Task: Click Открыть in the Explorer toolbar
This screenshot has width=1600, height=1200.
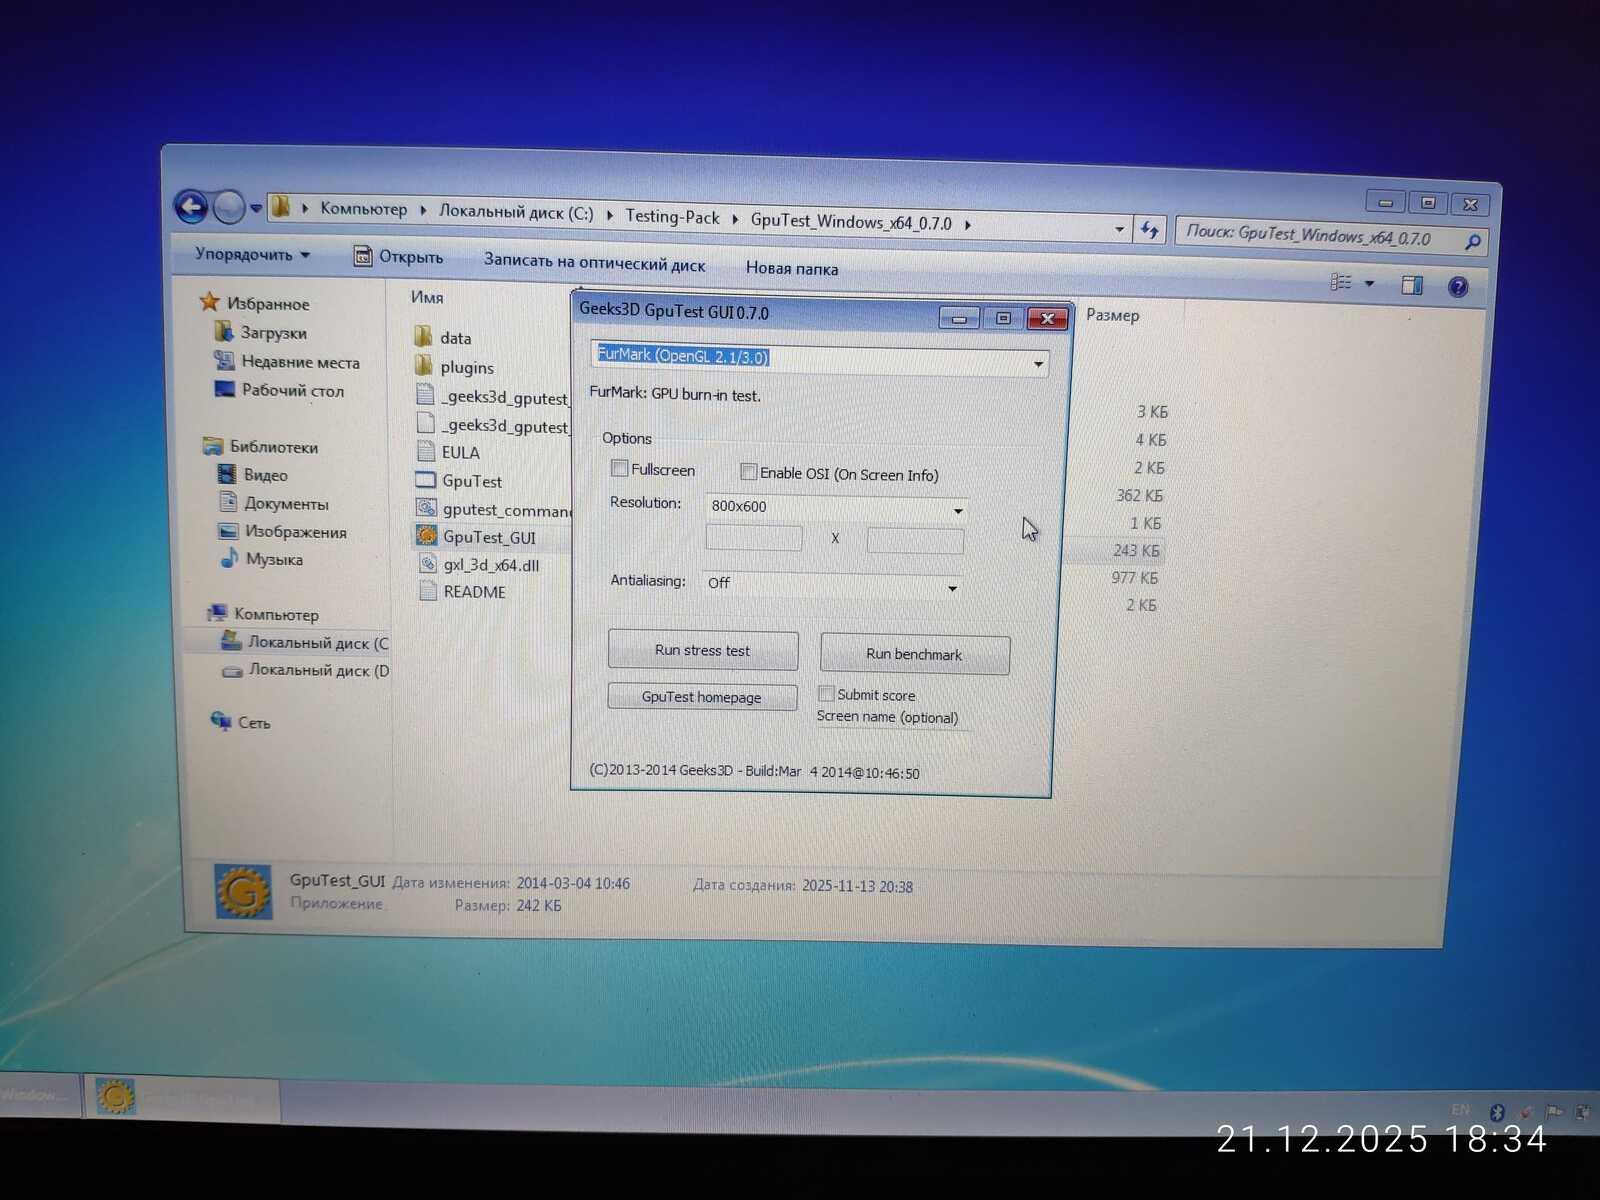Action: coord(398,257)
